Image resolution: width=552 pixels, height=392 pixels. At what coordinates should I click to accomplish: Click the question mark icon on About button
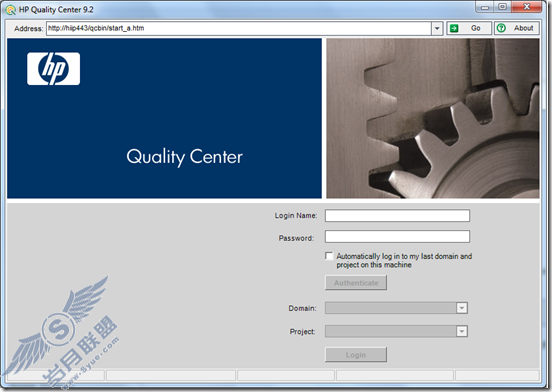click(x=501, y=28)
